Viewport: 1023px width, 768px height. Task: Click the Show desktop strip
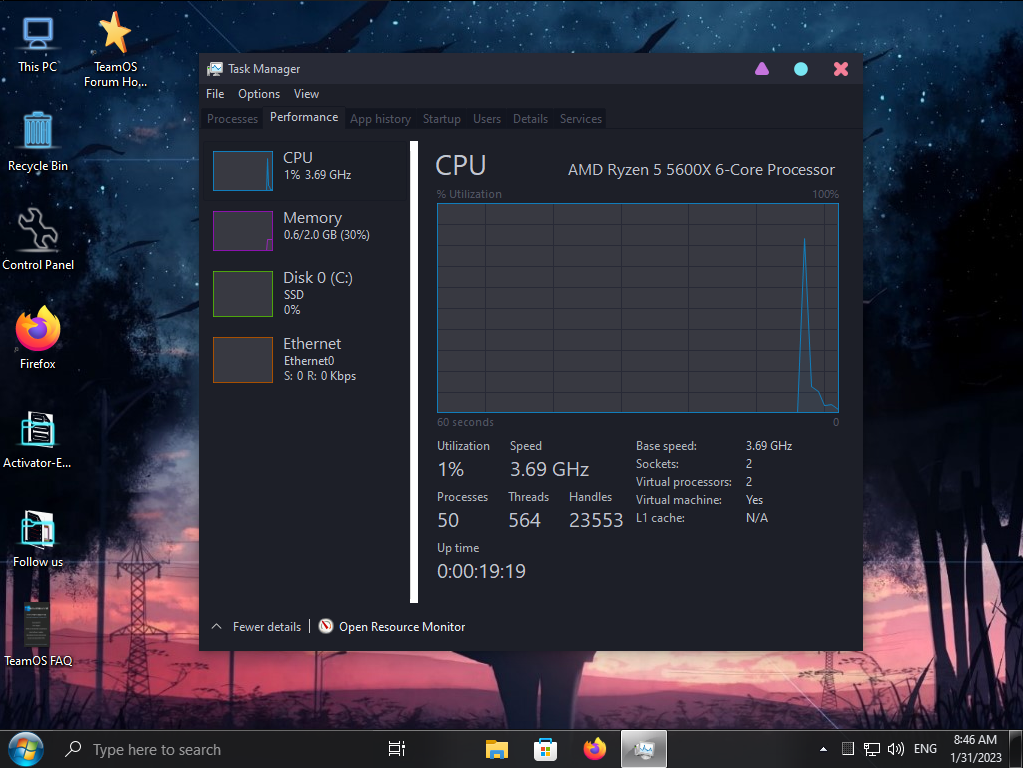[1016, 749]
